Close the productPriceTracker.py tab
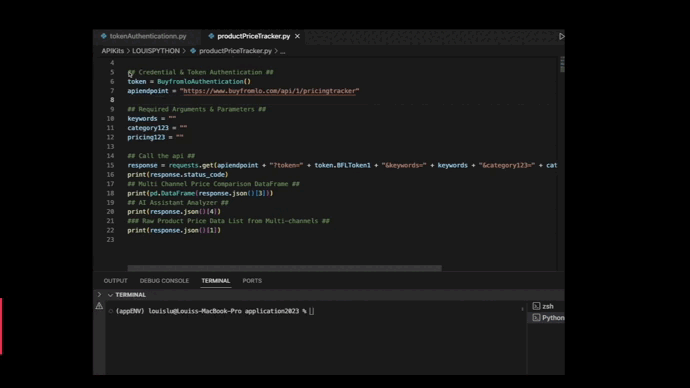690x388 pixels. coord(297,36)
